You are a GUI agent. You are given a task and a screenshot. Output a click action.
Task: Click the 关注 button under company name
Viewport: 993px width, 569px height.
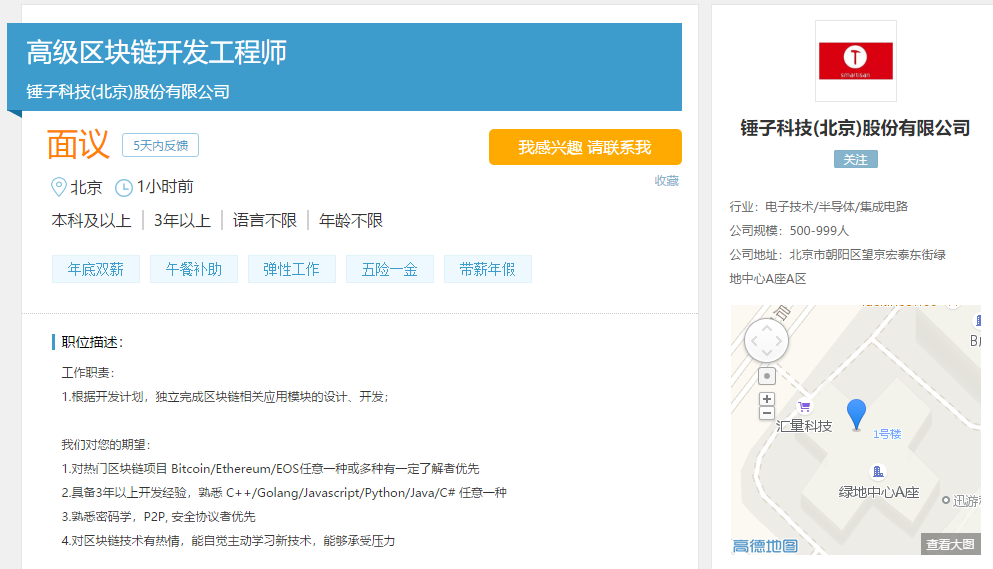[x=856, y=159]
